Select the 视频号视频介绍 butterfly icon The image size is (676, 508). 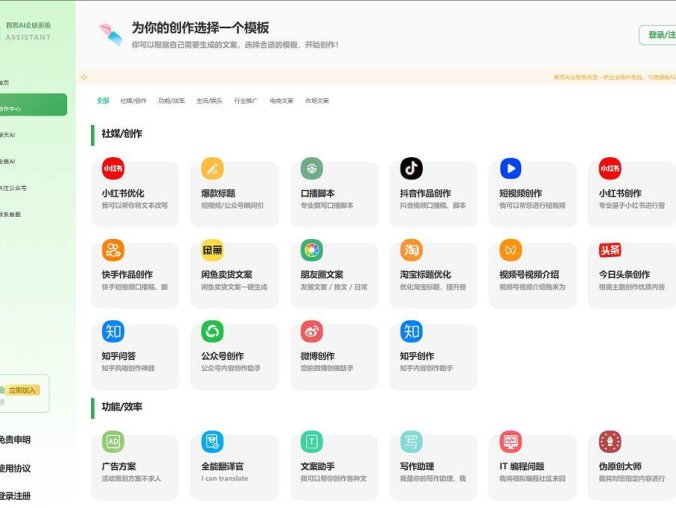point(510,250)
